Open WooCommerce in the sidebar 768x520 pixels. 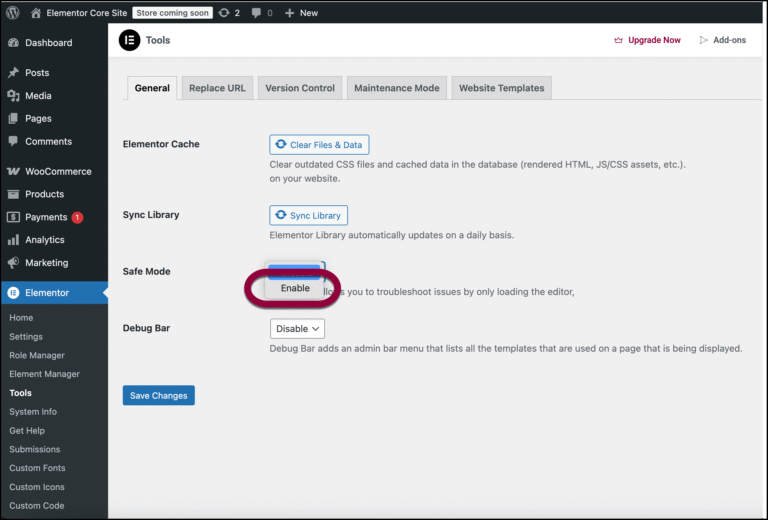pyautogui.click(x=58, y=171)
